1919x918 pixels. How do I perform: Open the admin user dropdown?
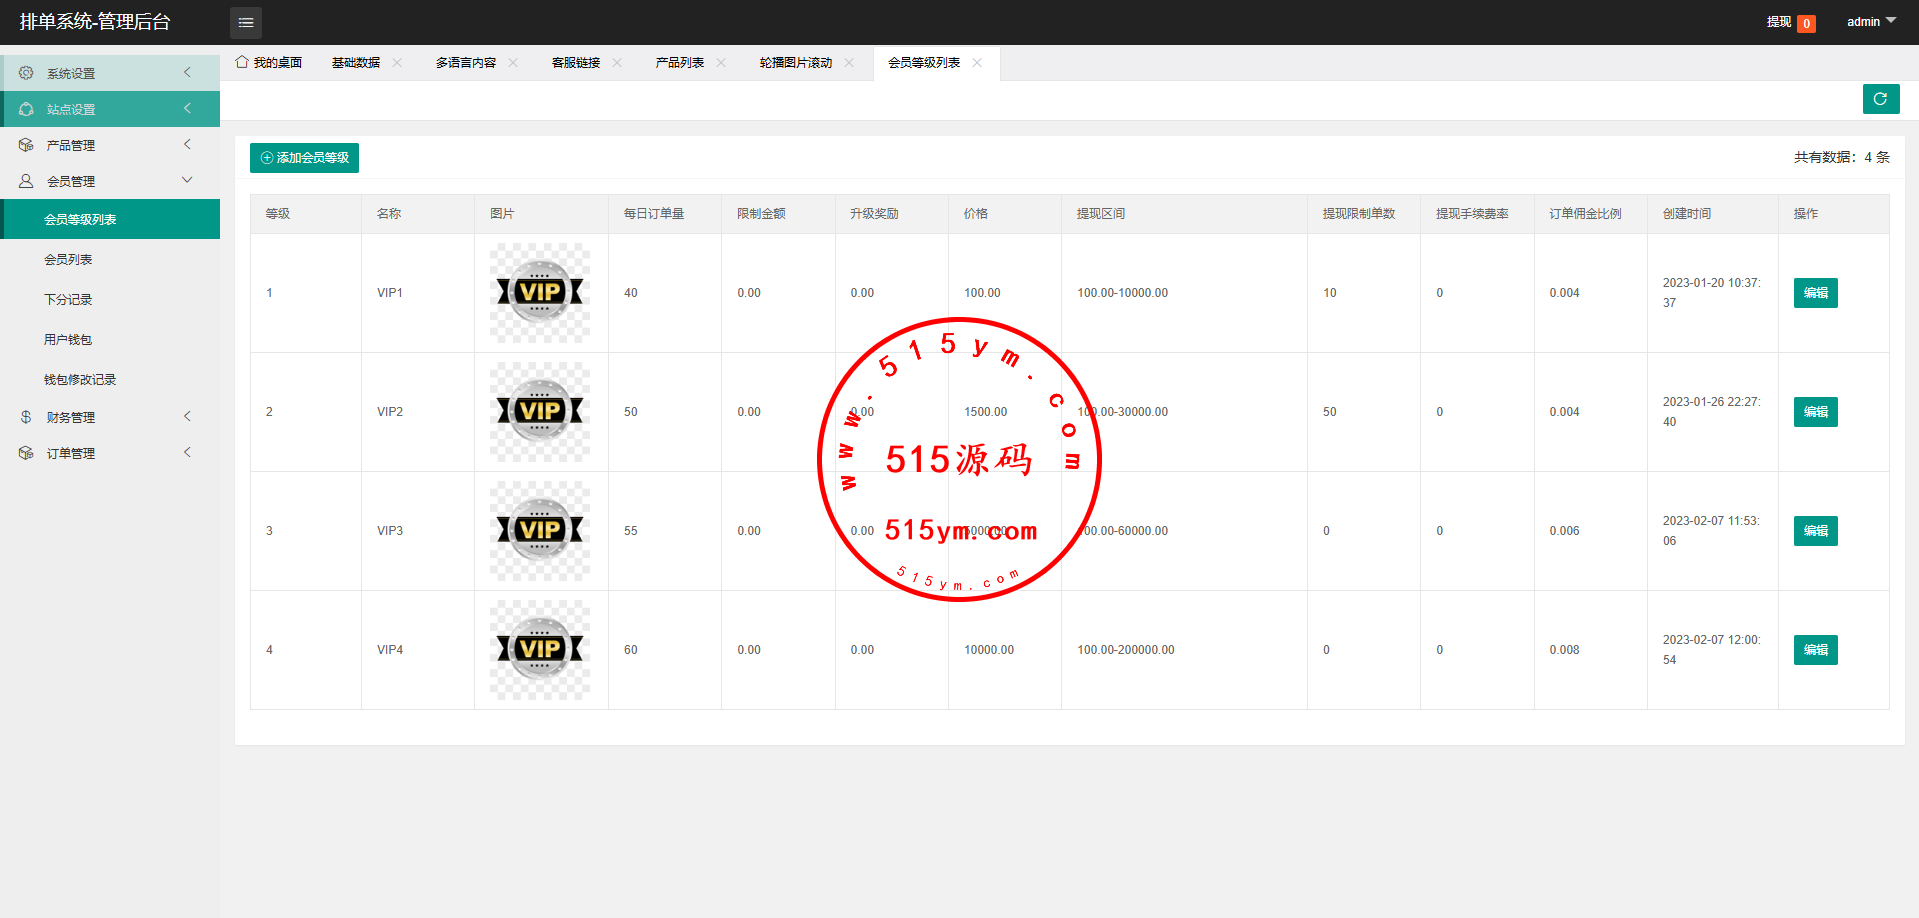(1870, 21)
